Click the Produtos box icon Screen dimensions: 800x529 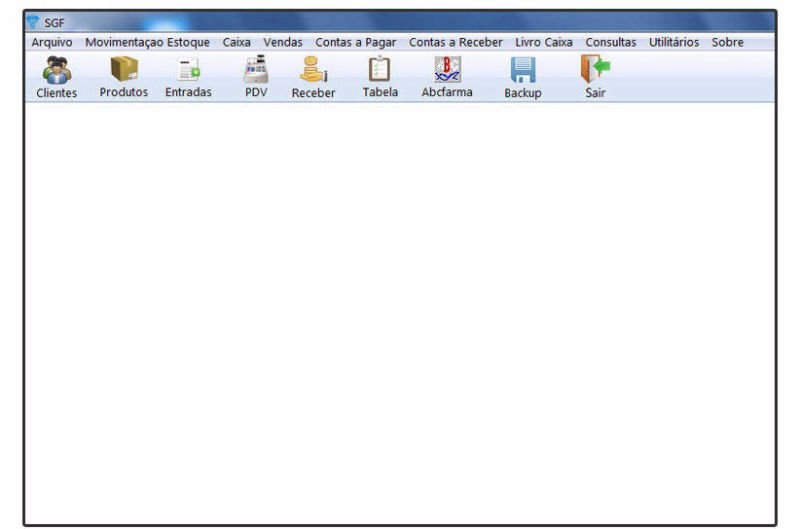tap(123, 70)
